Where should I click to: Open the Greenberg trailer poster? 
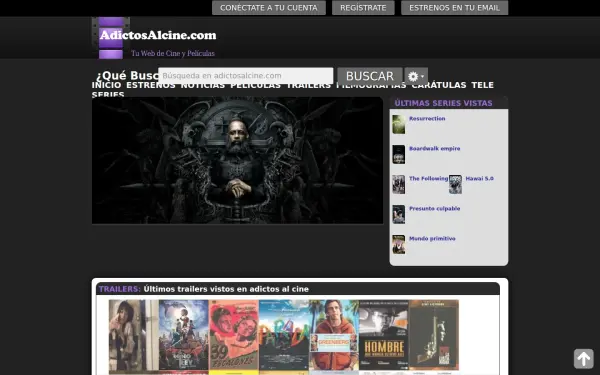tap(334, 336)
